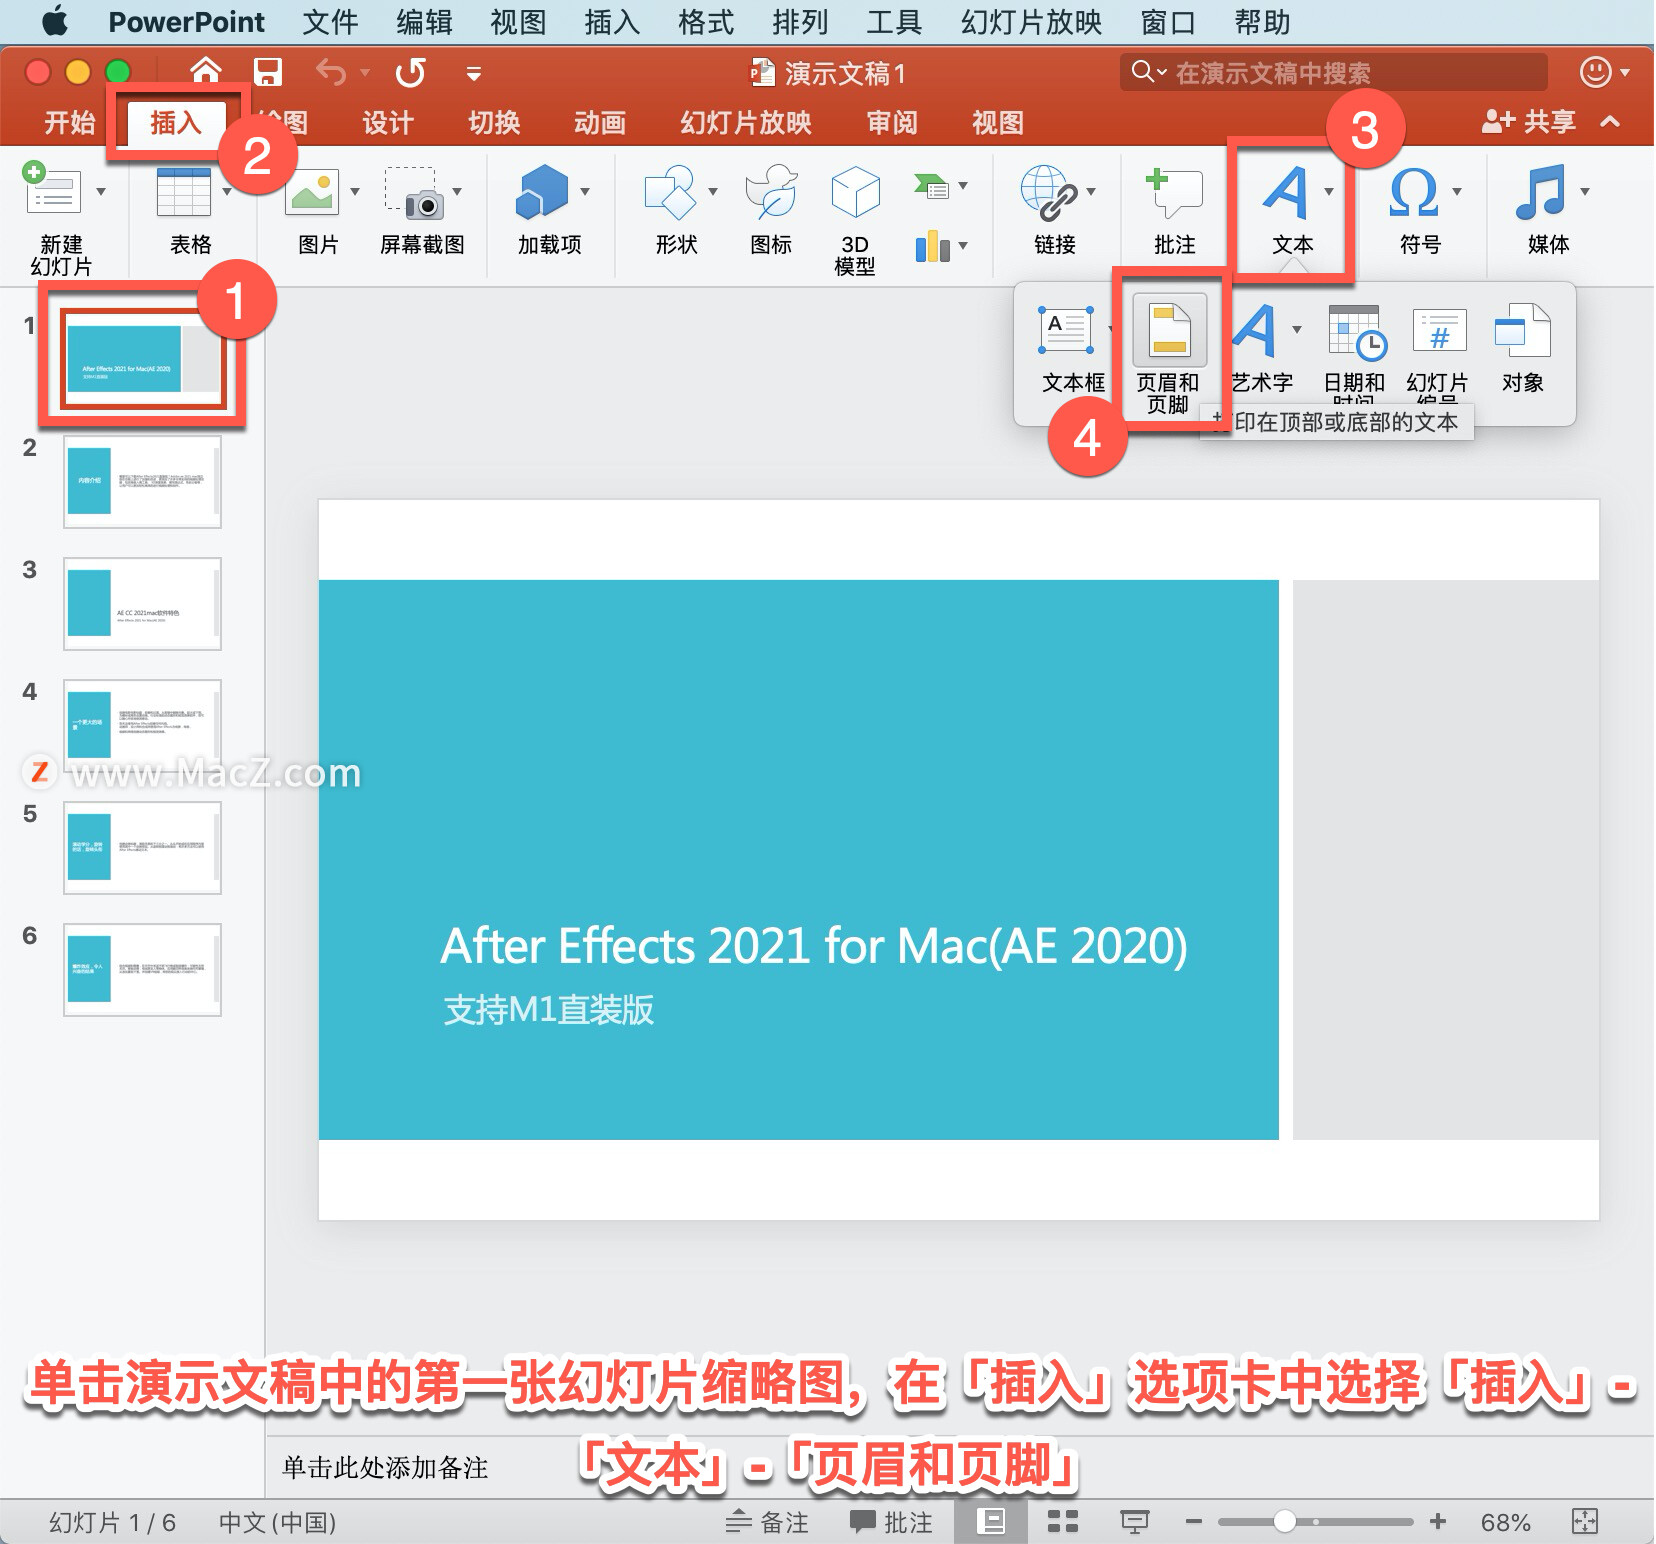Click the search presentation (在演示文稿中搜索) field
Screen dimensions: 1656x1544
tap(1333, 72)
